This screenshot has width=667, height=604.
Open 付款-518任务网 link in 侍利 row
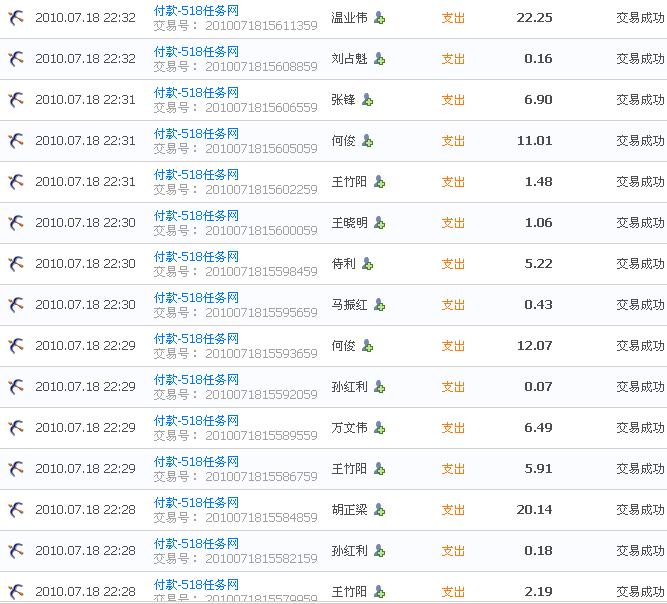click(x=196, y=256)
